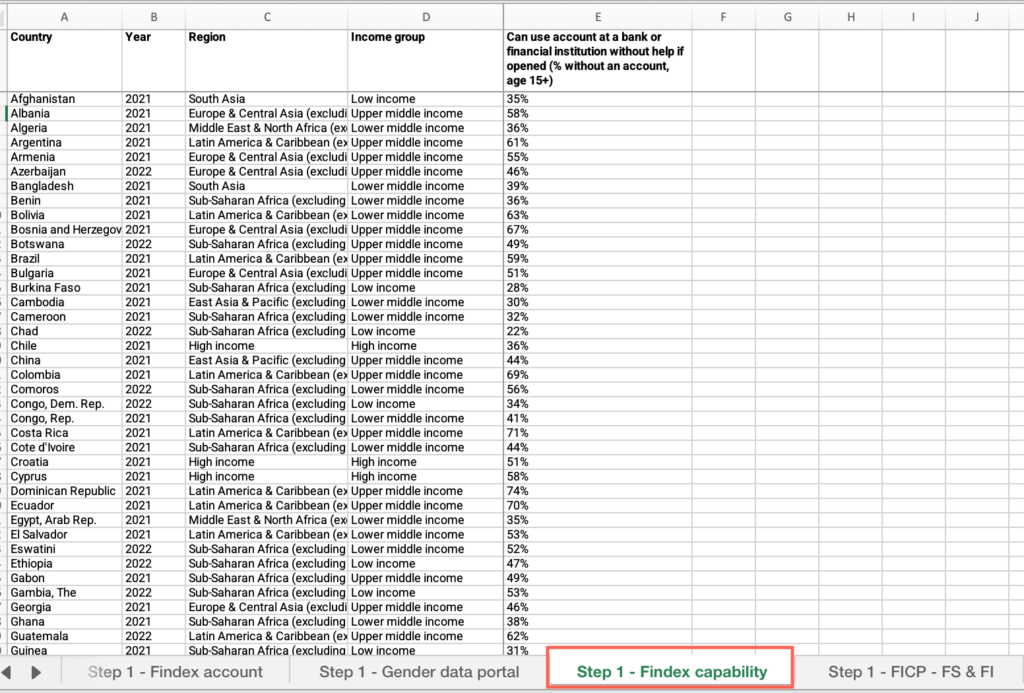This screenshot has width=1024, height=693.
Task: Click the column H header
Action: coord(850,17)
